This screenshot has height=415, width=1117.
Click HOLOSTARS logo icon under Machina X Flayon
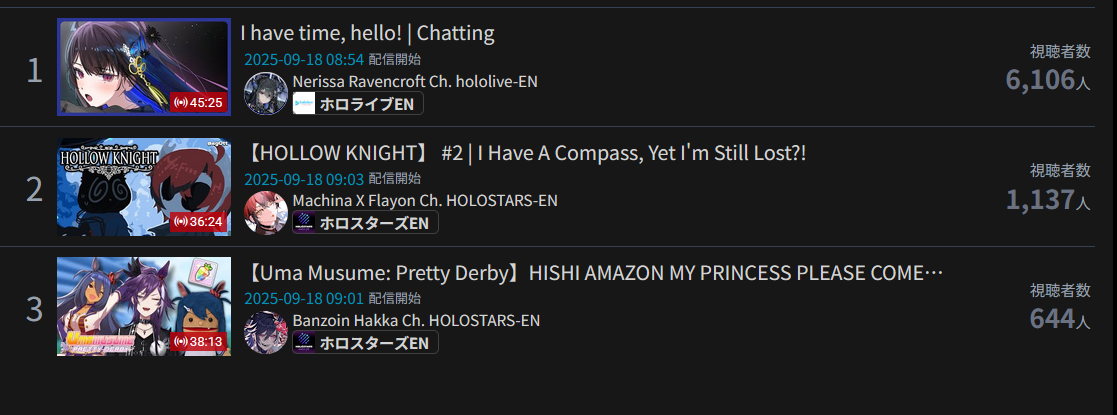pyautogui.click(x=304, y=223)
